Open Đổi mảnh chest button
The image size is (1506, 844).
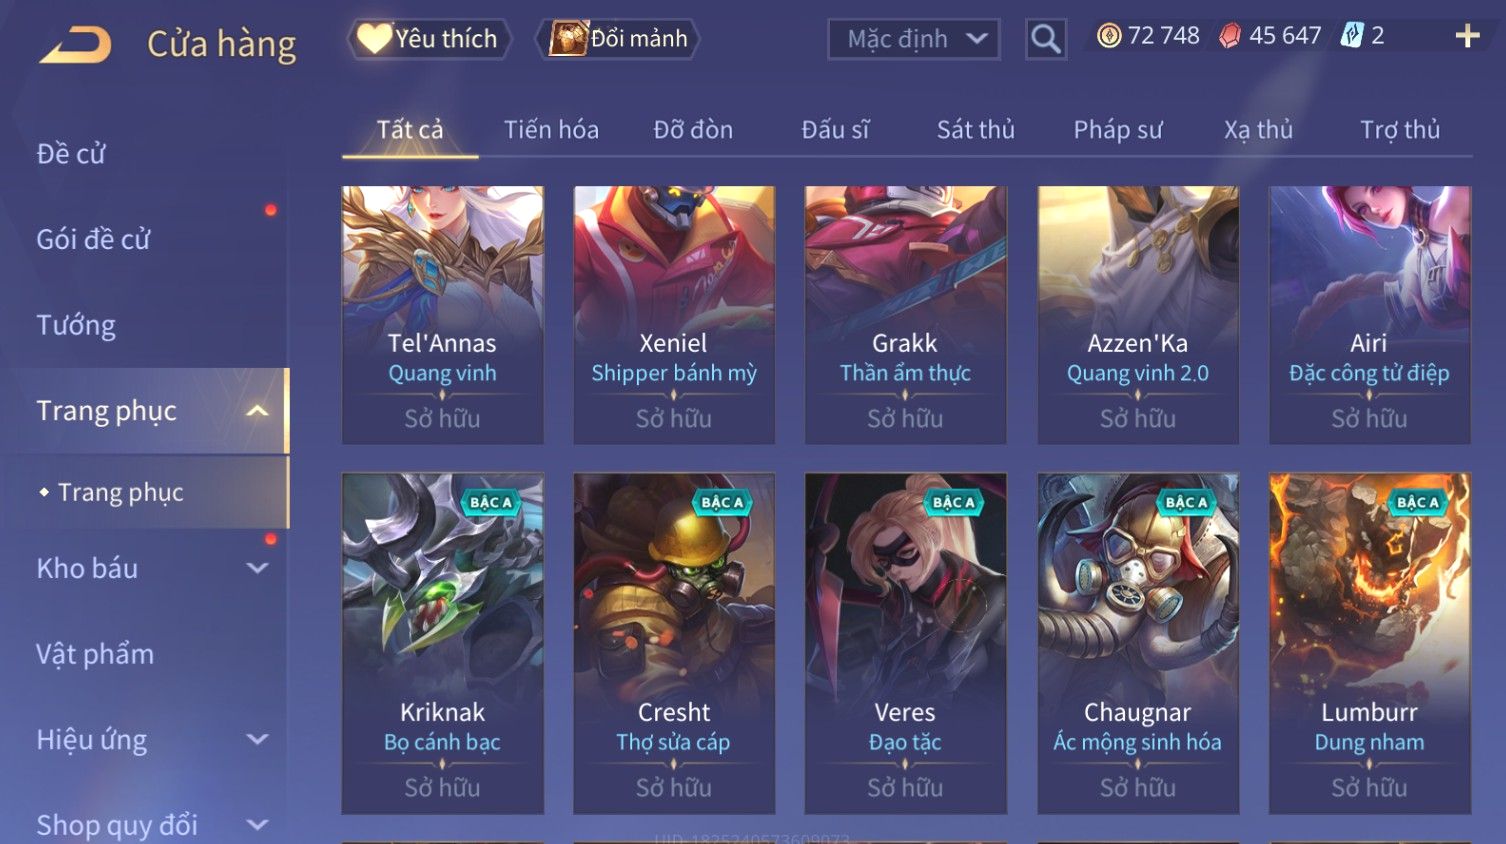pyautogui.click(x=617, y=39)
